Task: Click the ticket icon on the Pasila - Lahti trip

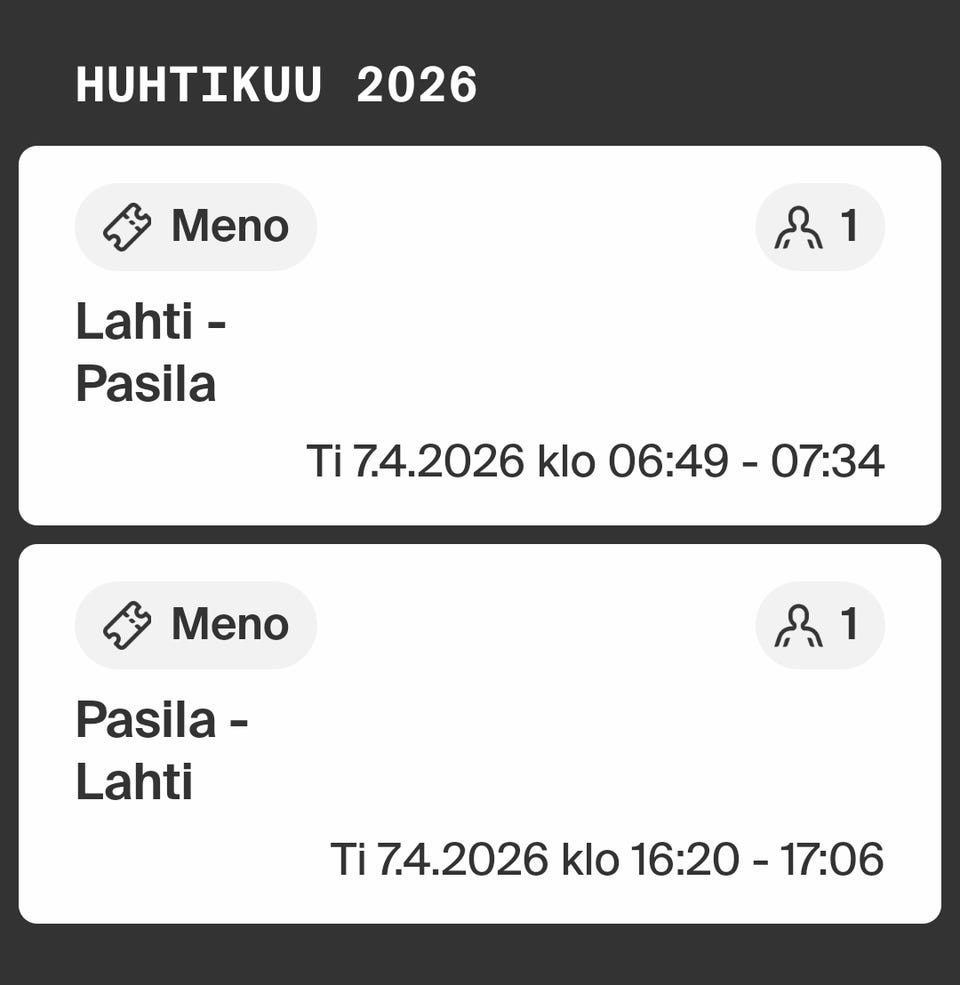Action: point(128,625)
